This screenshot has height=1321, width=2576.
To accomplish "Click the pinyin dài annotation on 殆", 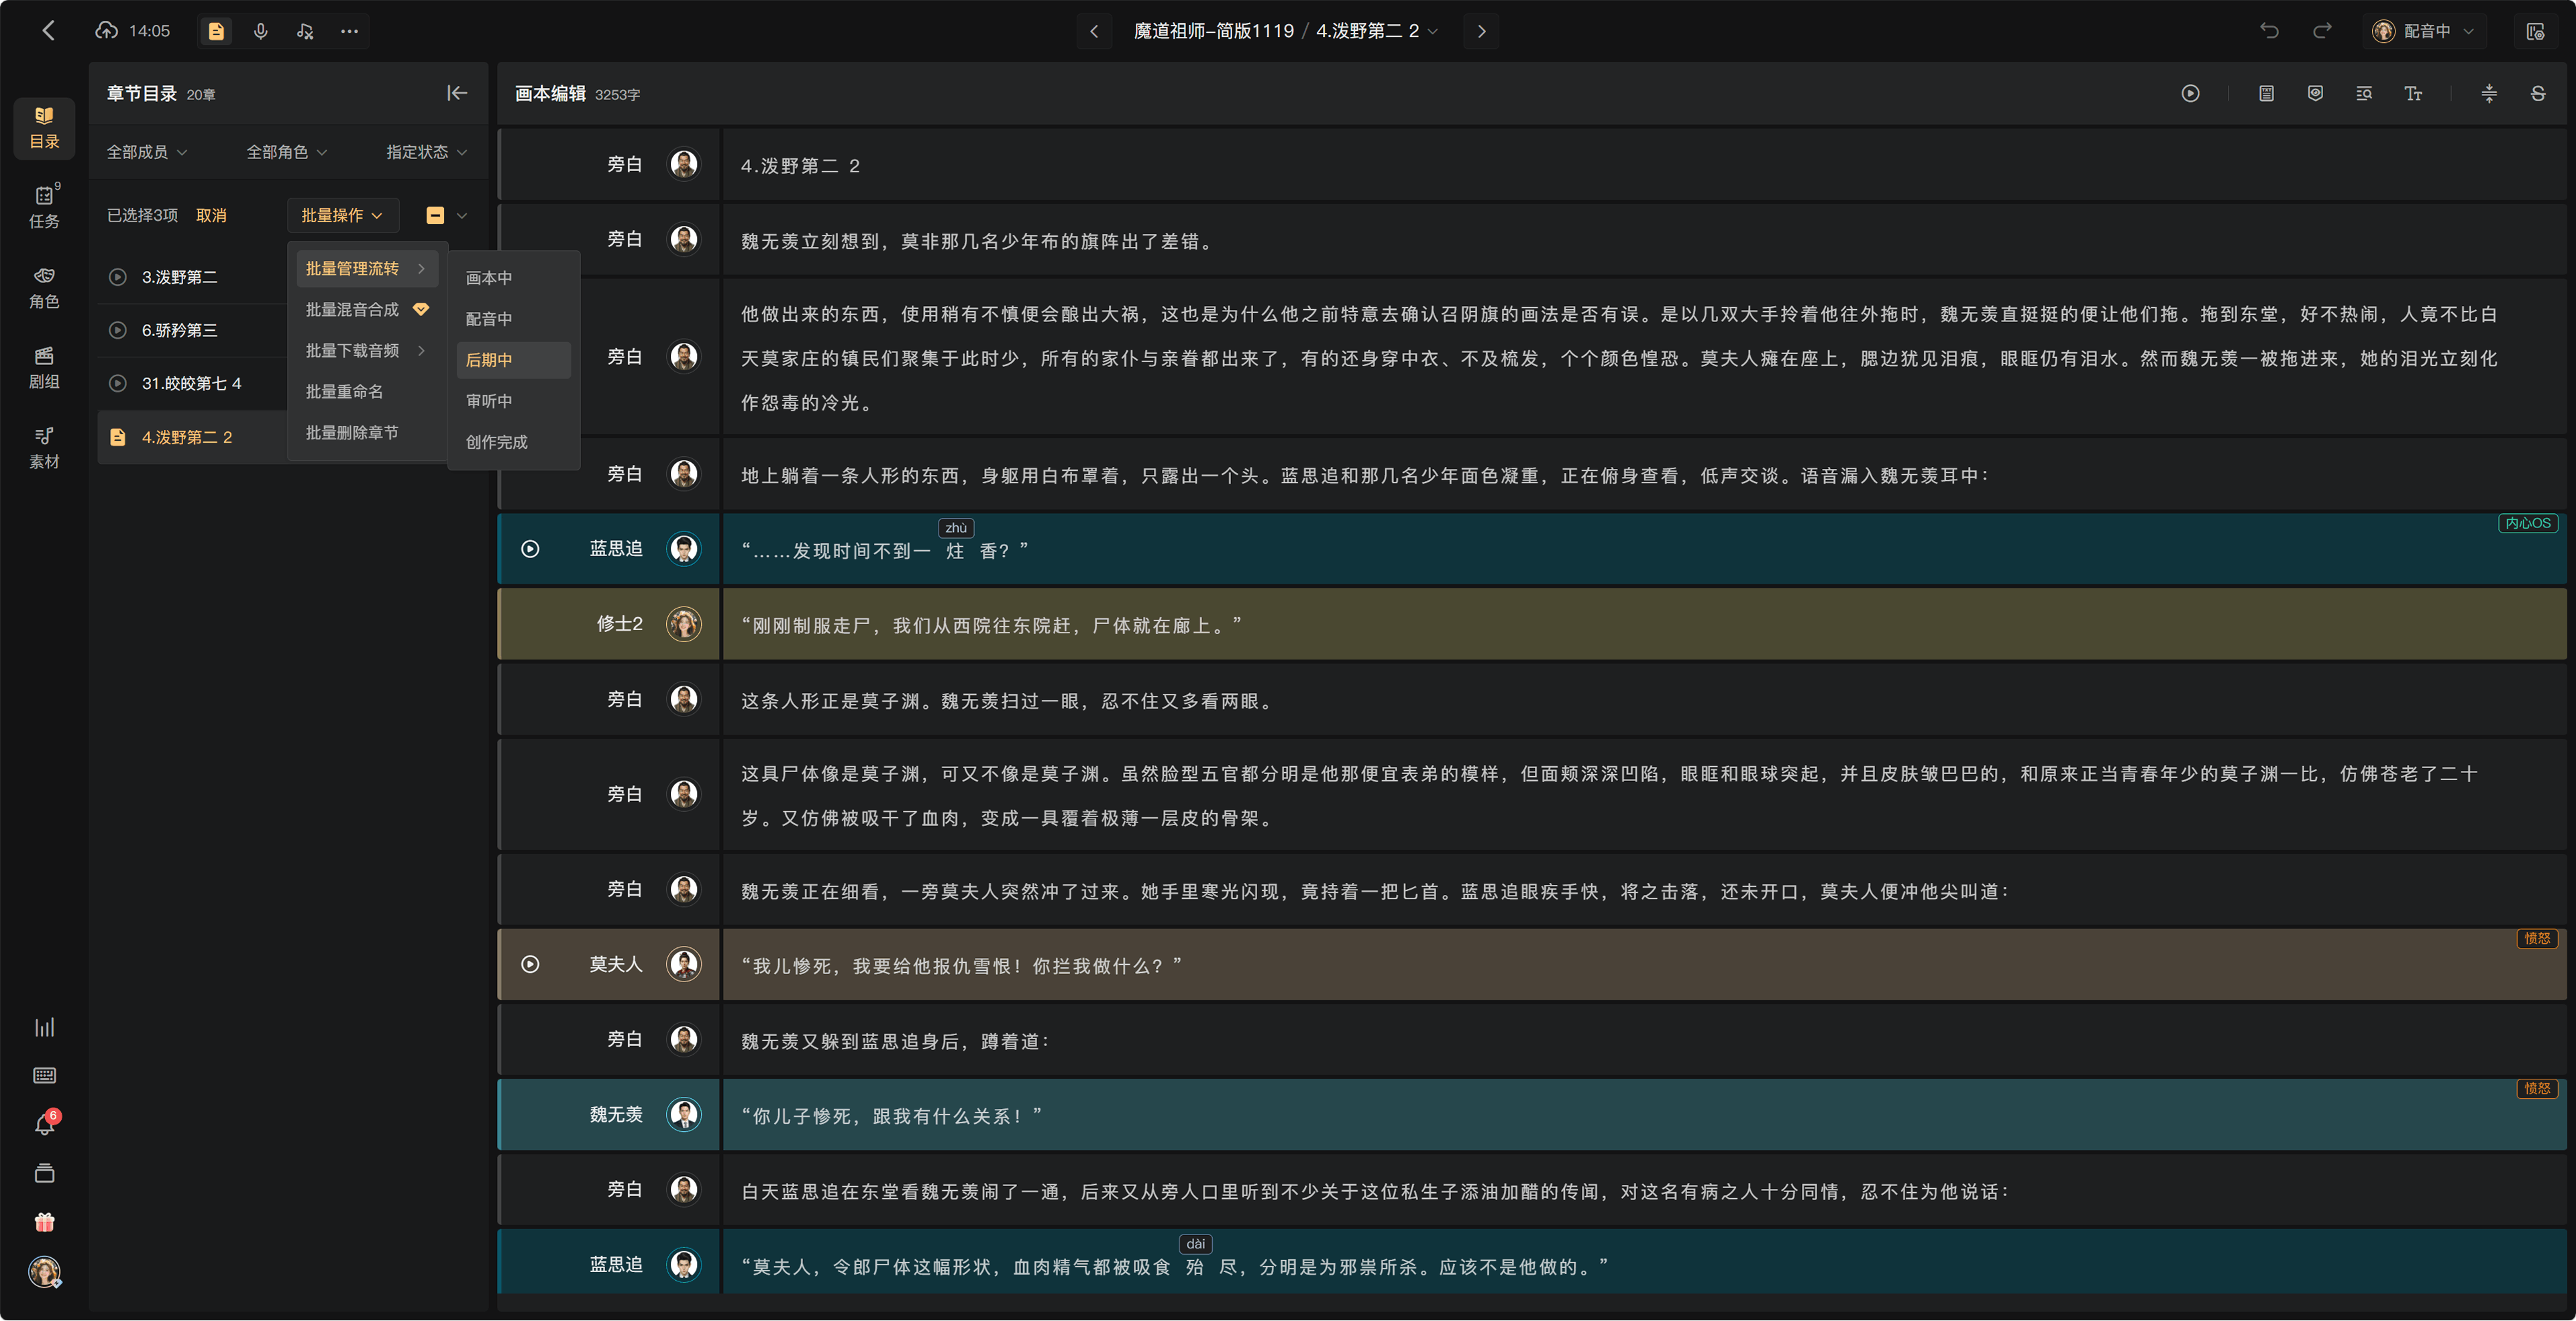I will [x=1196, y=1244].
